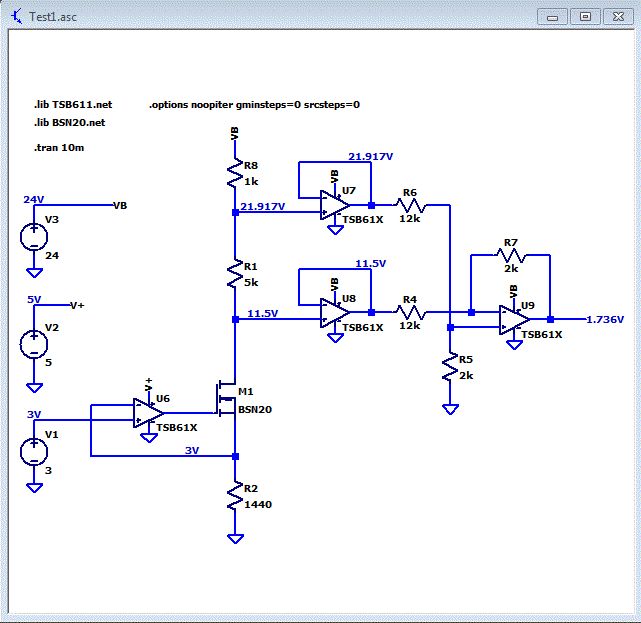Select resistor R1 5k
The width and height of the screenshot is (641, 623).
tap(235, 274)
